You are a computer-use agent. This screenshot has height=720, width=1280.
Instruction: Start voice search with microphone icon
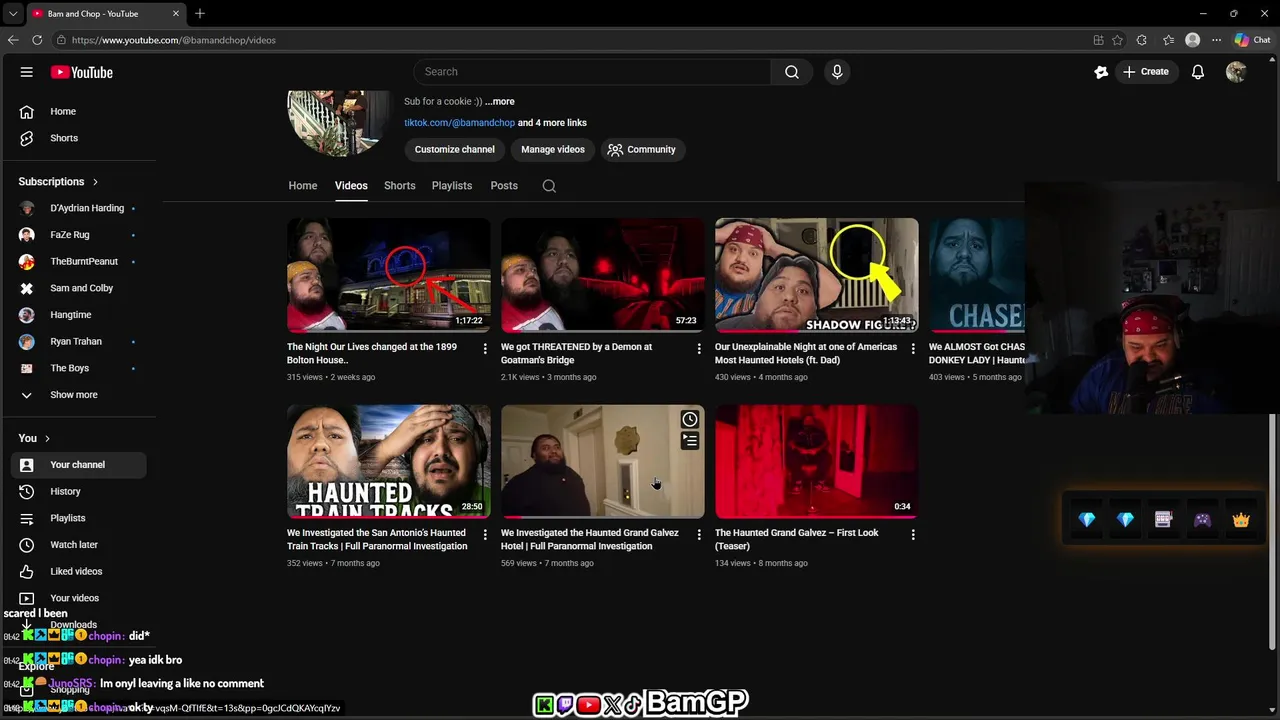tap(837, 72)
